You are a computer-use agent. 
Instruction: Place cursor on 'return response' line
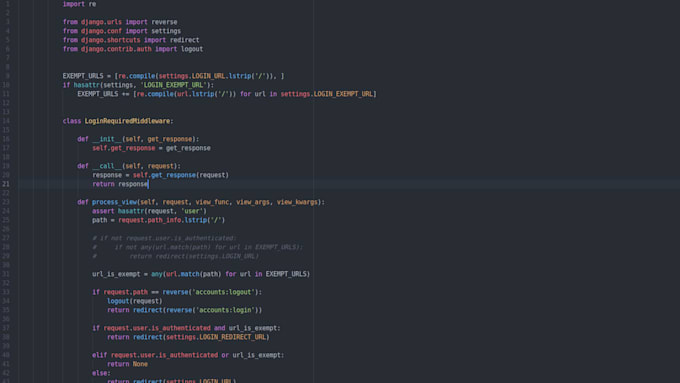pyautogui.click(x=120, y=184)
